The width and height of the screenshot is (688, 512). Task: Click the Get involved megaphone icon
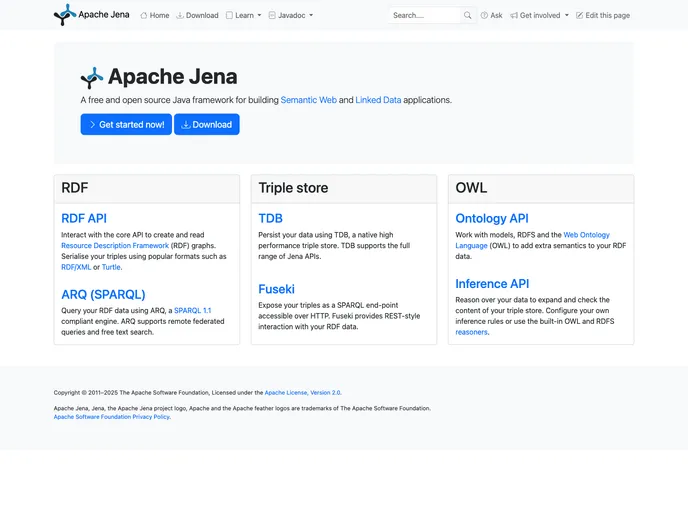[514, 15]
